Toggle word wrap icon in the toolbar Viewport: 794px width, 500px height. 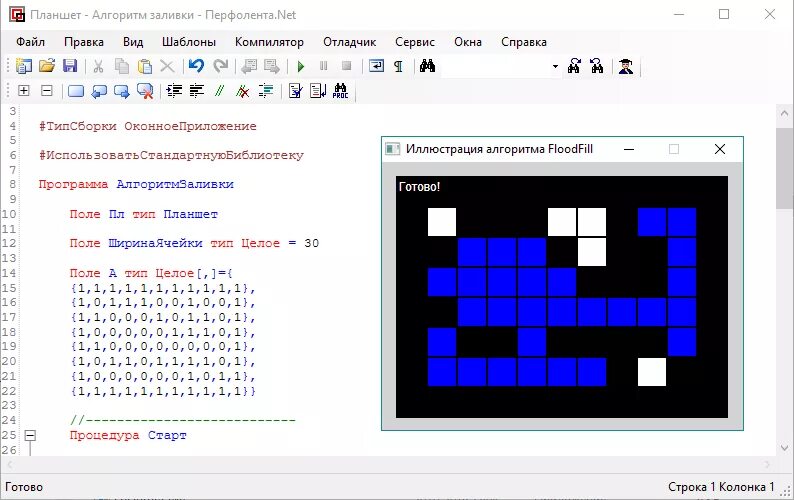(376, 66)
